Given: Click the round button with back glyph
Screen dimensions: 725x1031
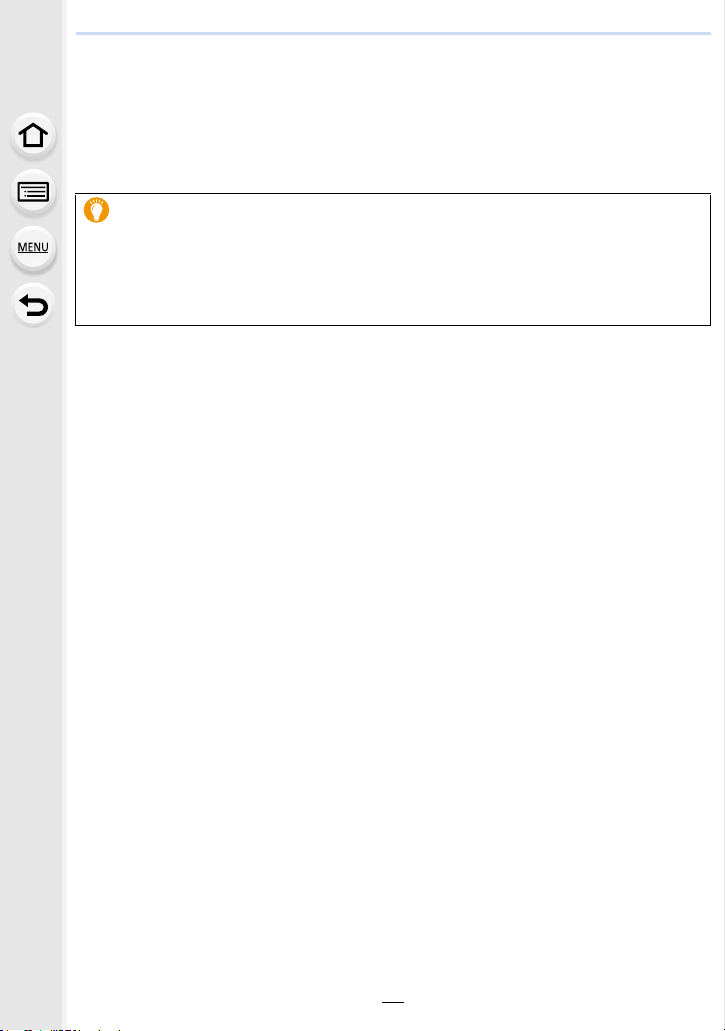Looking at the screenshot, I should pyautogui.click(x=33, y=305).
